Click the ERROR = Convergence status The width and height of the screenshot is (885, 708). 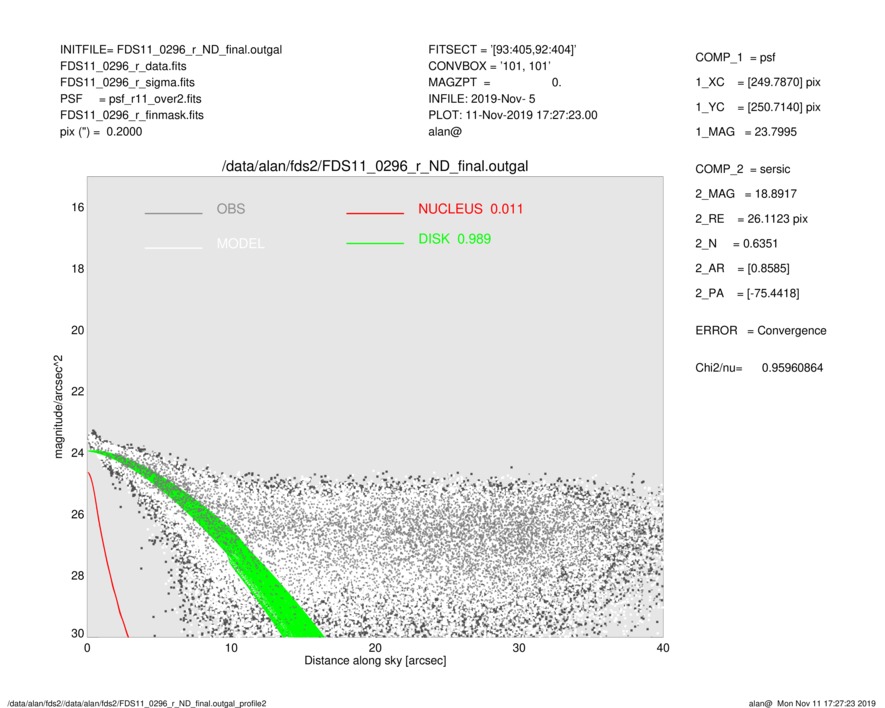pos(760,331)
